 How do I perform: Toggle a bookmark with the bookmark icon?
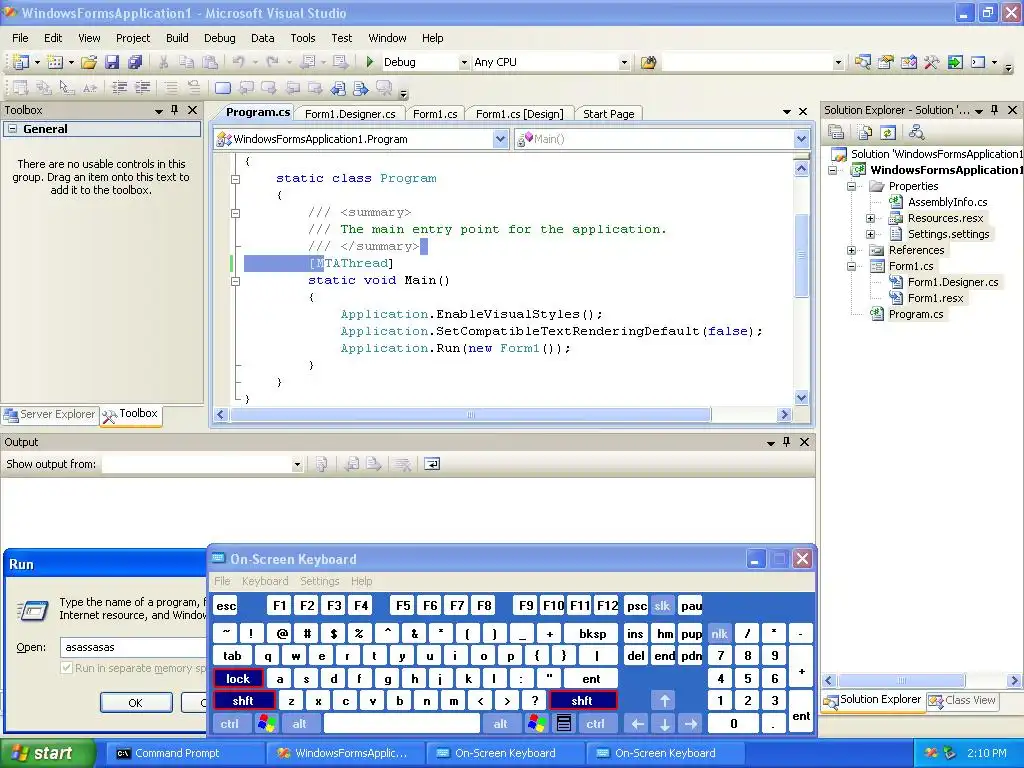coord(223,88)
